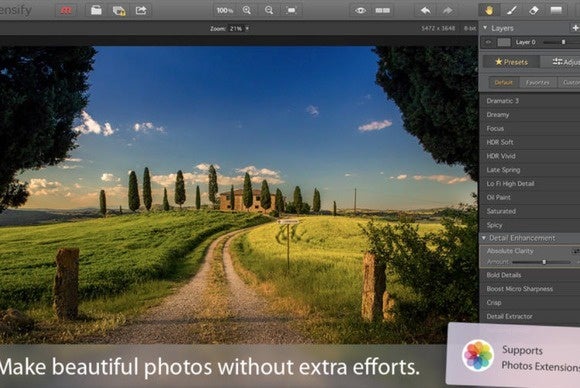Switch to the Presets tab
The width and height of the screenshot is (580, 388).
(511, 62)
